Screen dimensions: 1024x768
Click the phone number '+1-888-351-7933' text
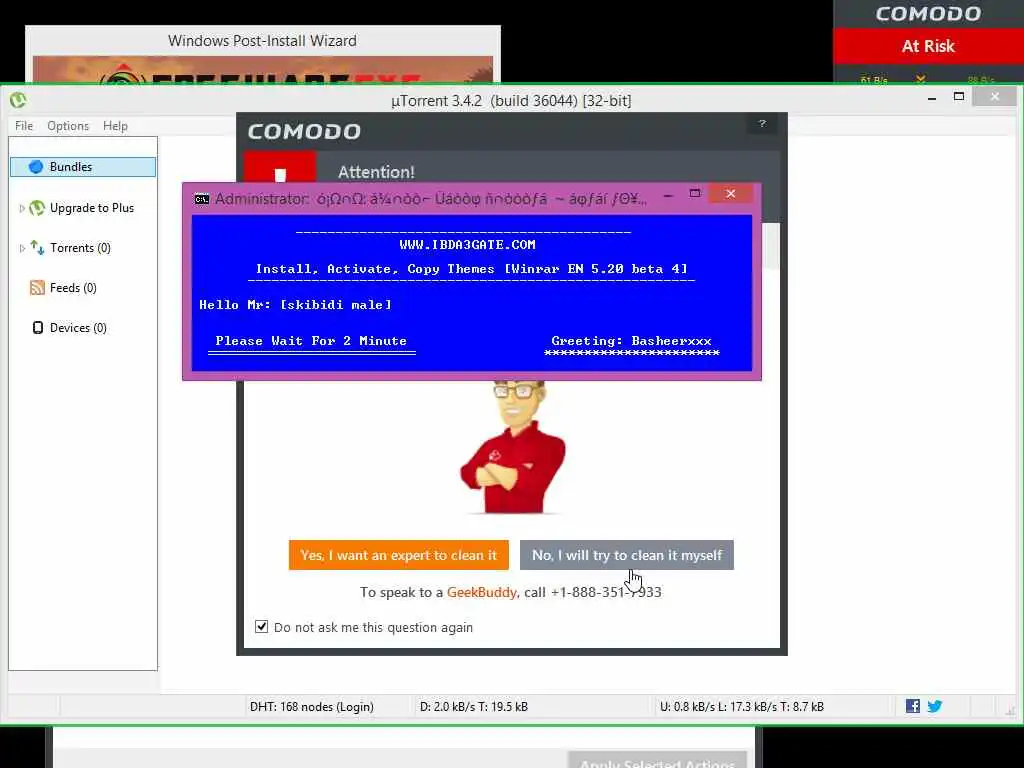click(606, 592)
